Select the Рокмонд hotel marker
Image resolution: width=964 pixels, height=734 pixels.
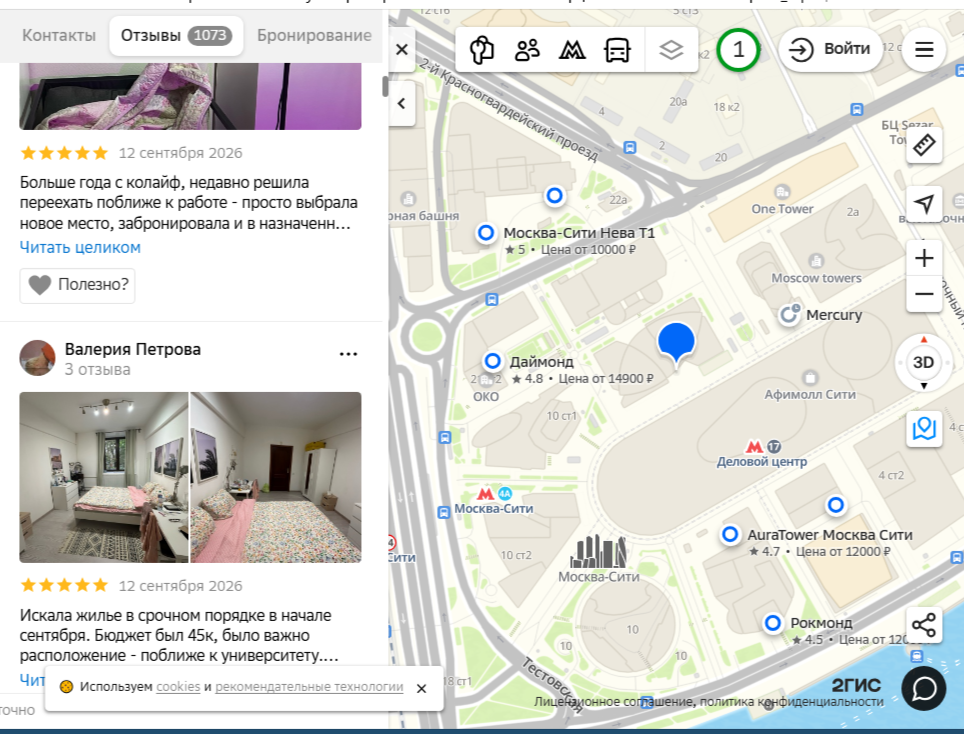click(x=773, y=623)
